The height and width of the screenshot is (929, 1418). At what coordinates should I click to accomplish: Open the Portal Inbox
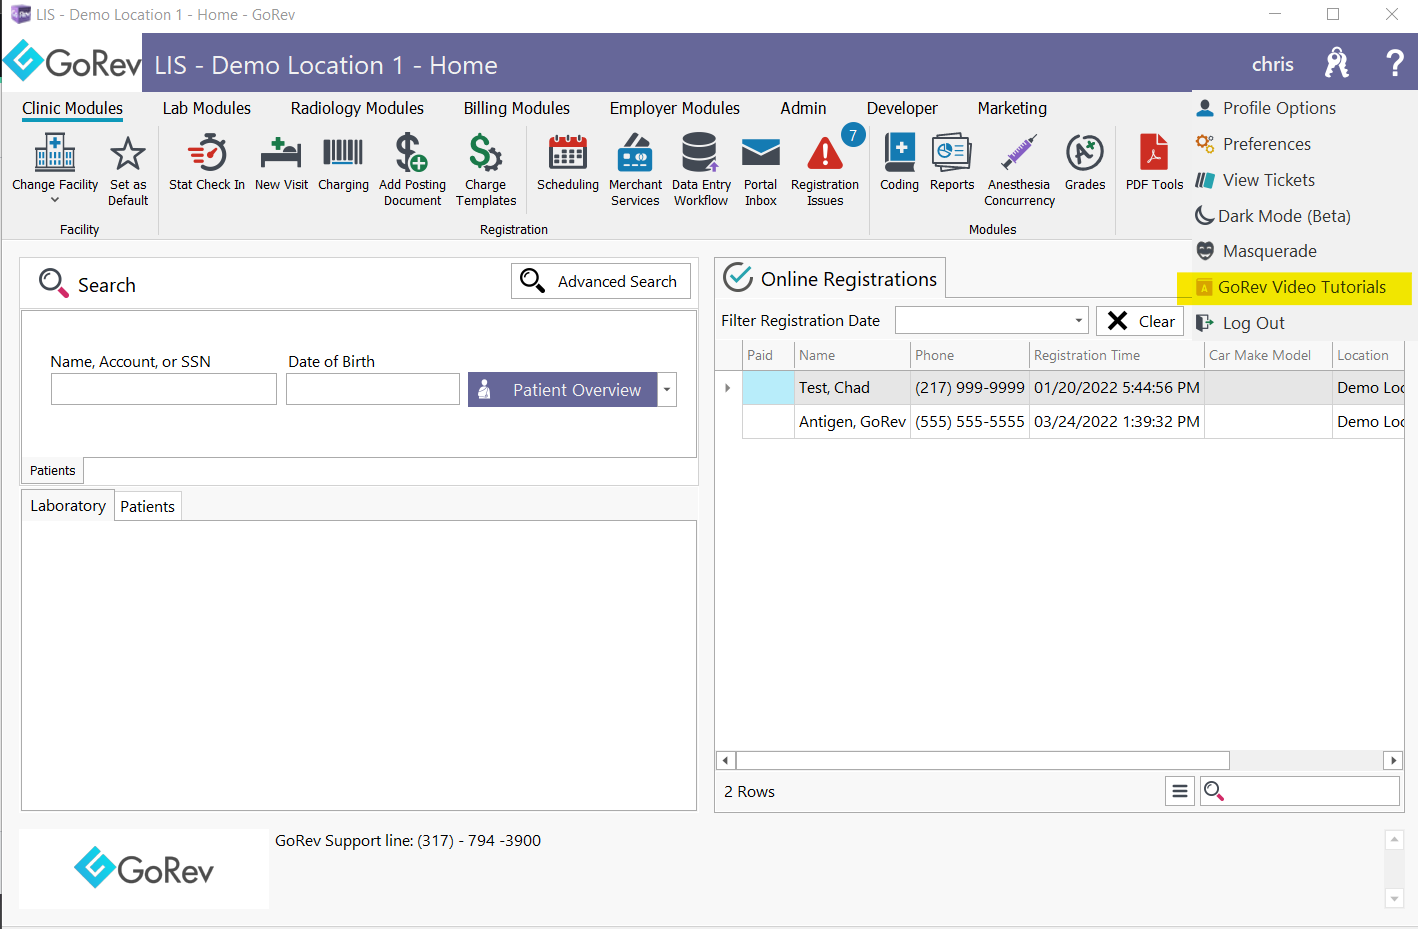760,170
